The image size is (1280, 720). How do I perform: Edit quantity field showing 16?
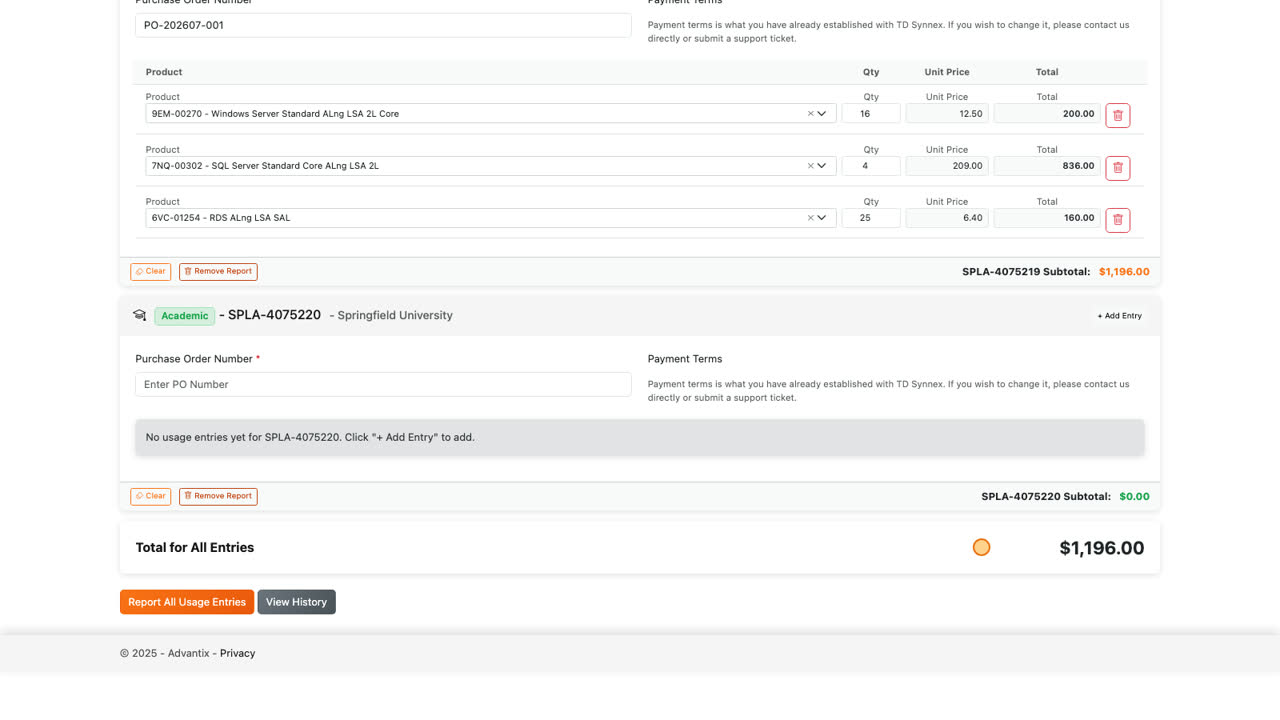coord(871,114)
